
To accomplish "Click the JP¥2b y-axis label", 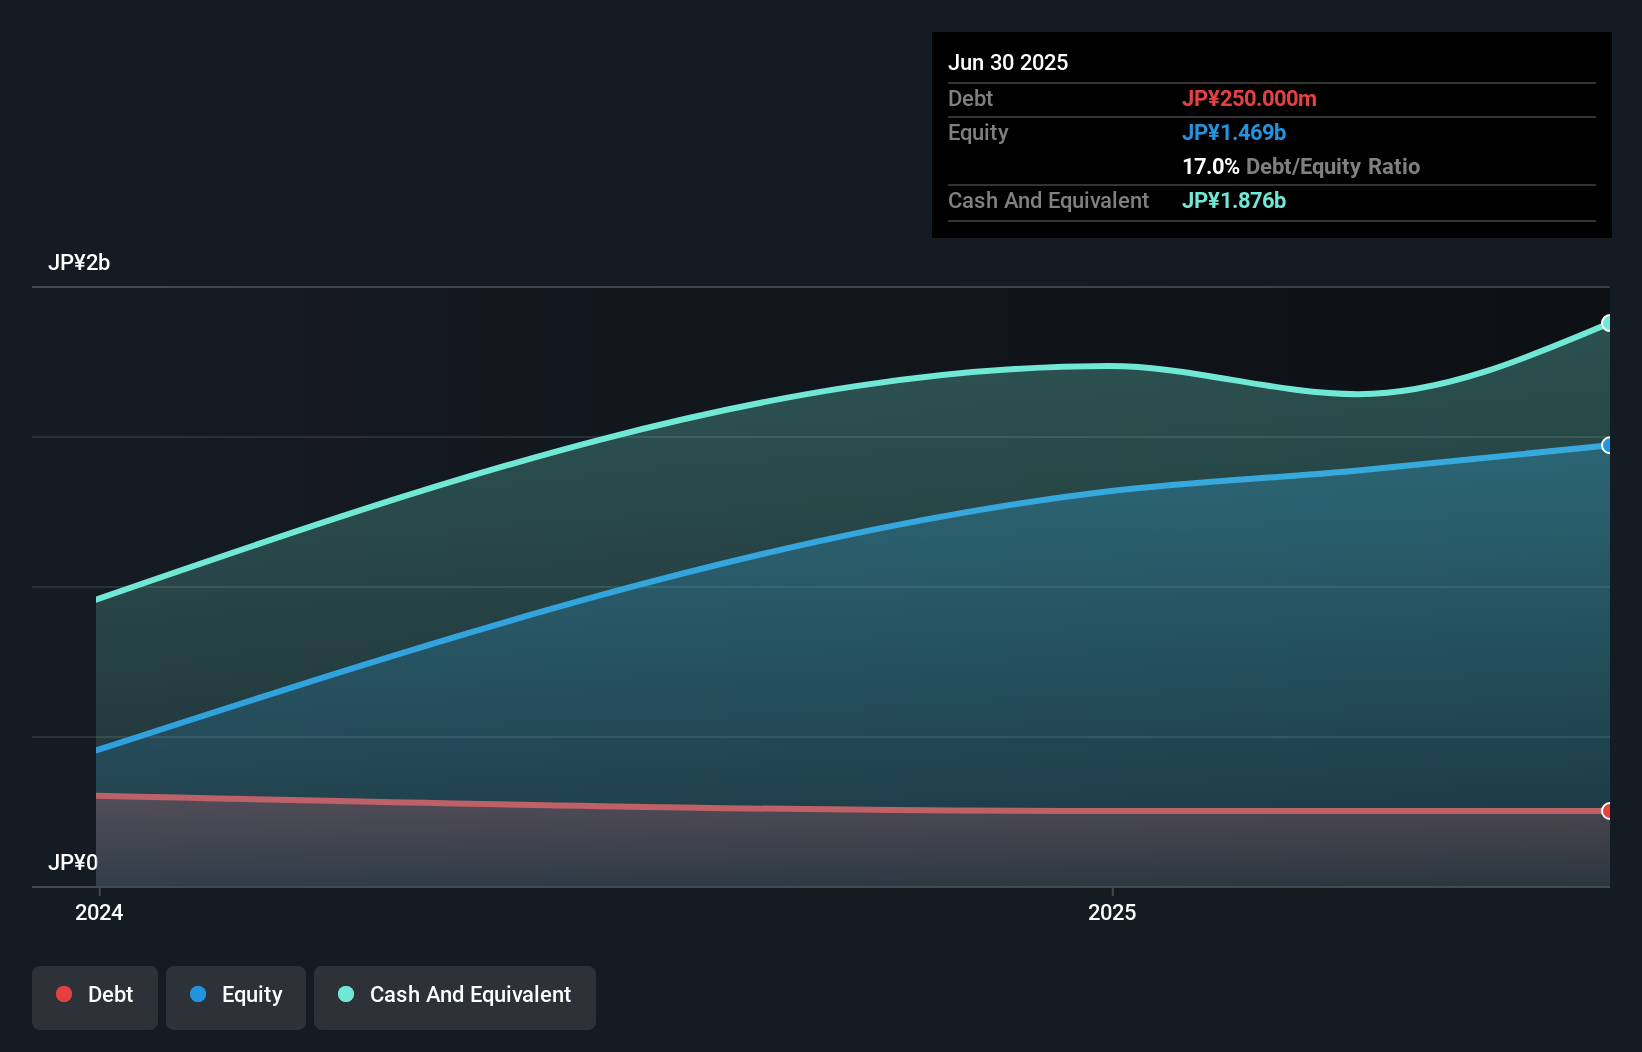I will click(79, 263).
